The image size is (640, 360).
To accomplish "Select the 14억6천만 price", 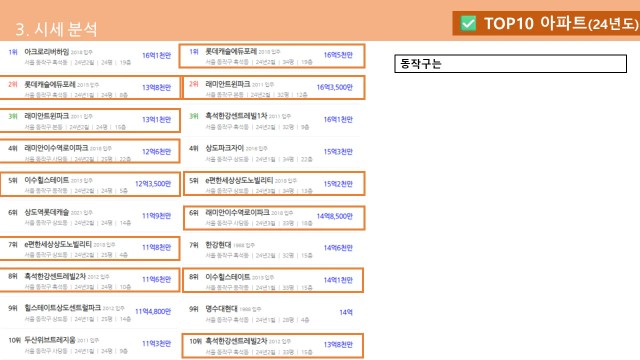I will (x=338, y=248).
